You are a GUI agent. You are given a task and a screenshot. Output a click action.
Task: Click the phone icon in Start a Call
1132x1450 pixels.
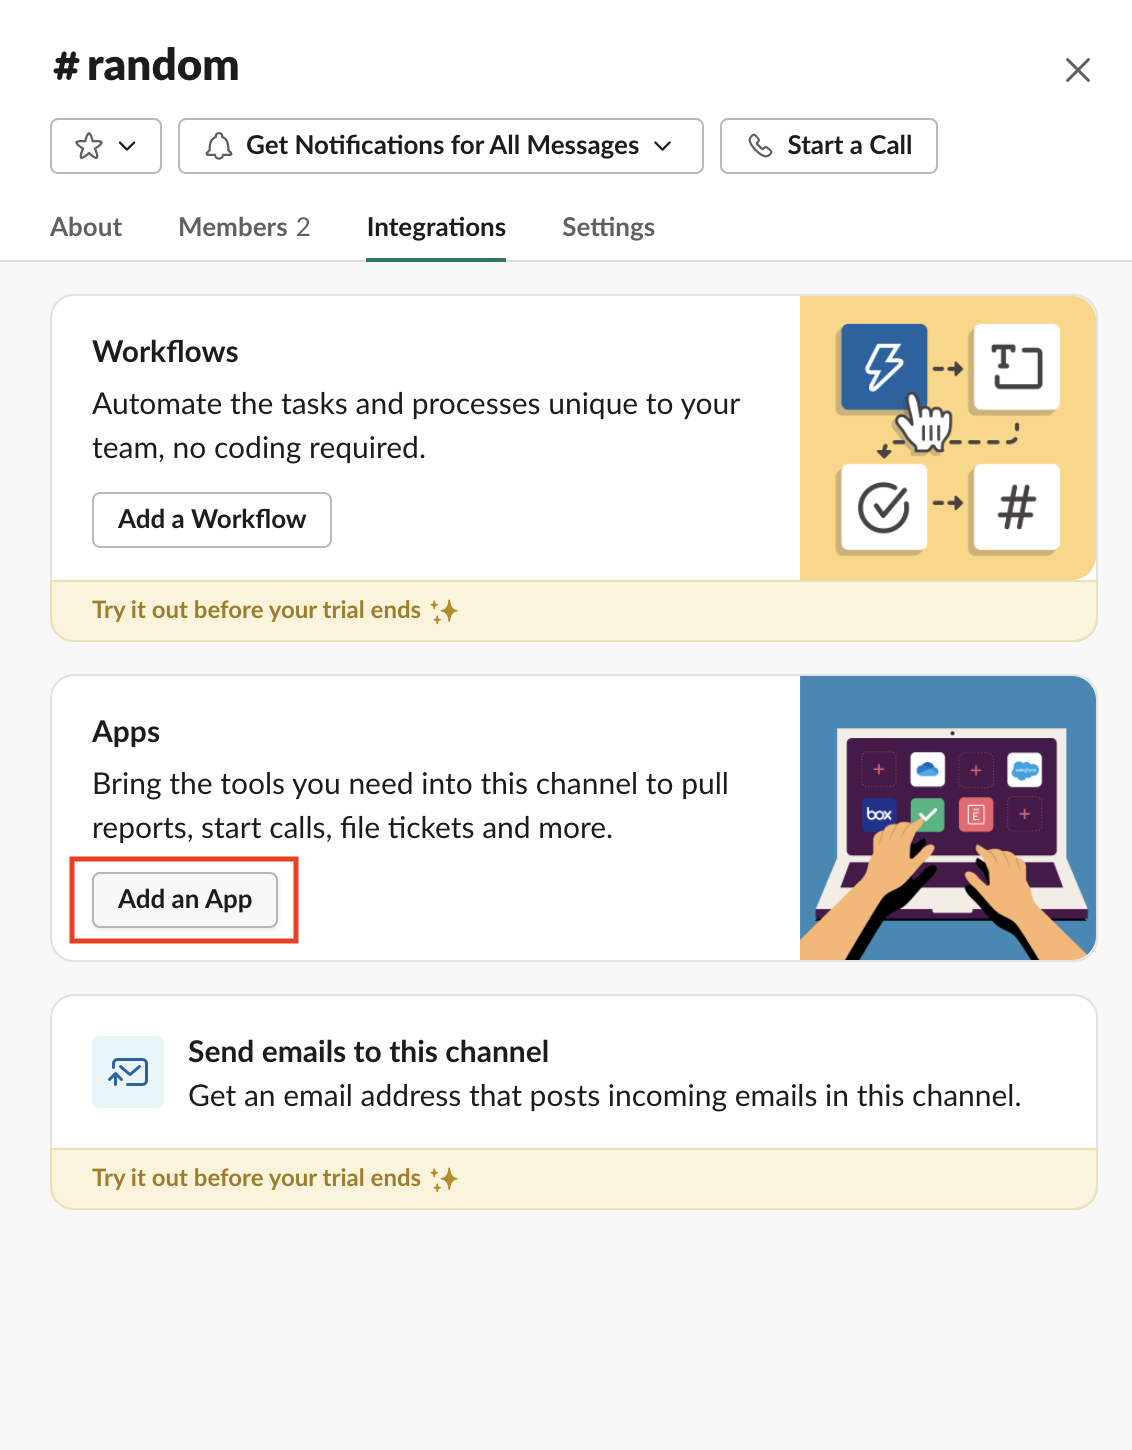(761, 146)
